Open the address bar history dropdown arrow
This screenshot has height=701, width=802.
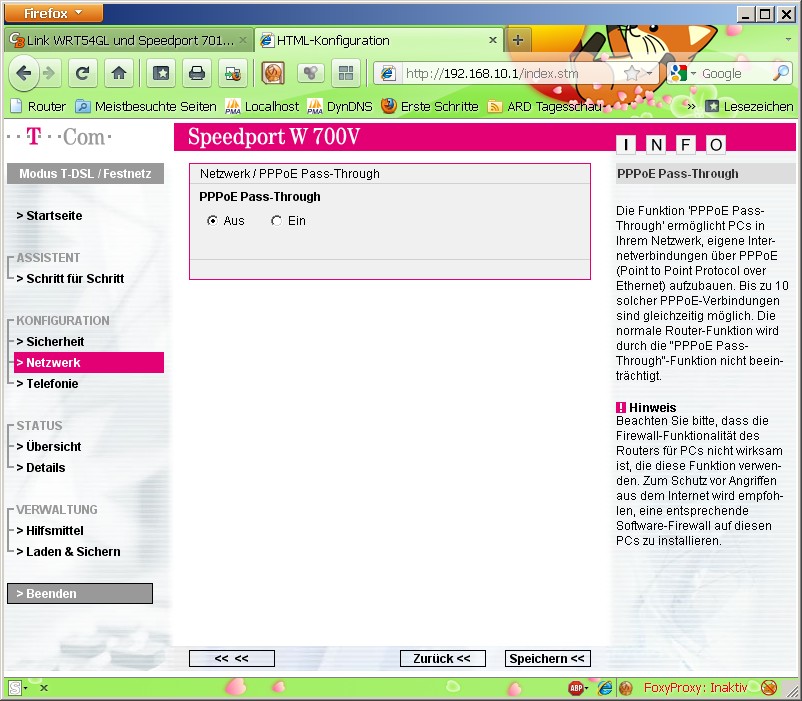point(650,74)
